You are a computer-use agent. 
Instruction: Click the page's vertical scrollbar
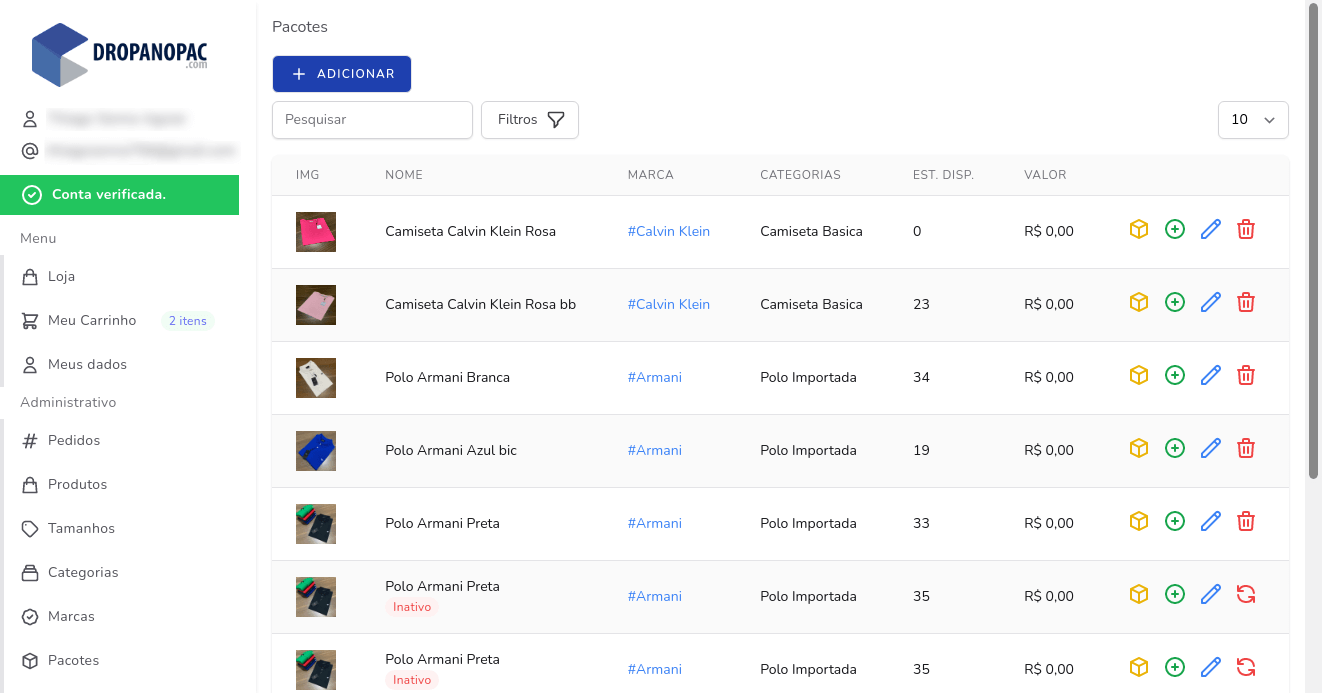[1314, 240]
